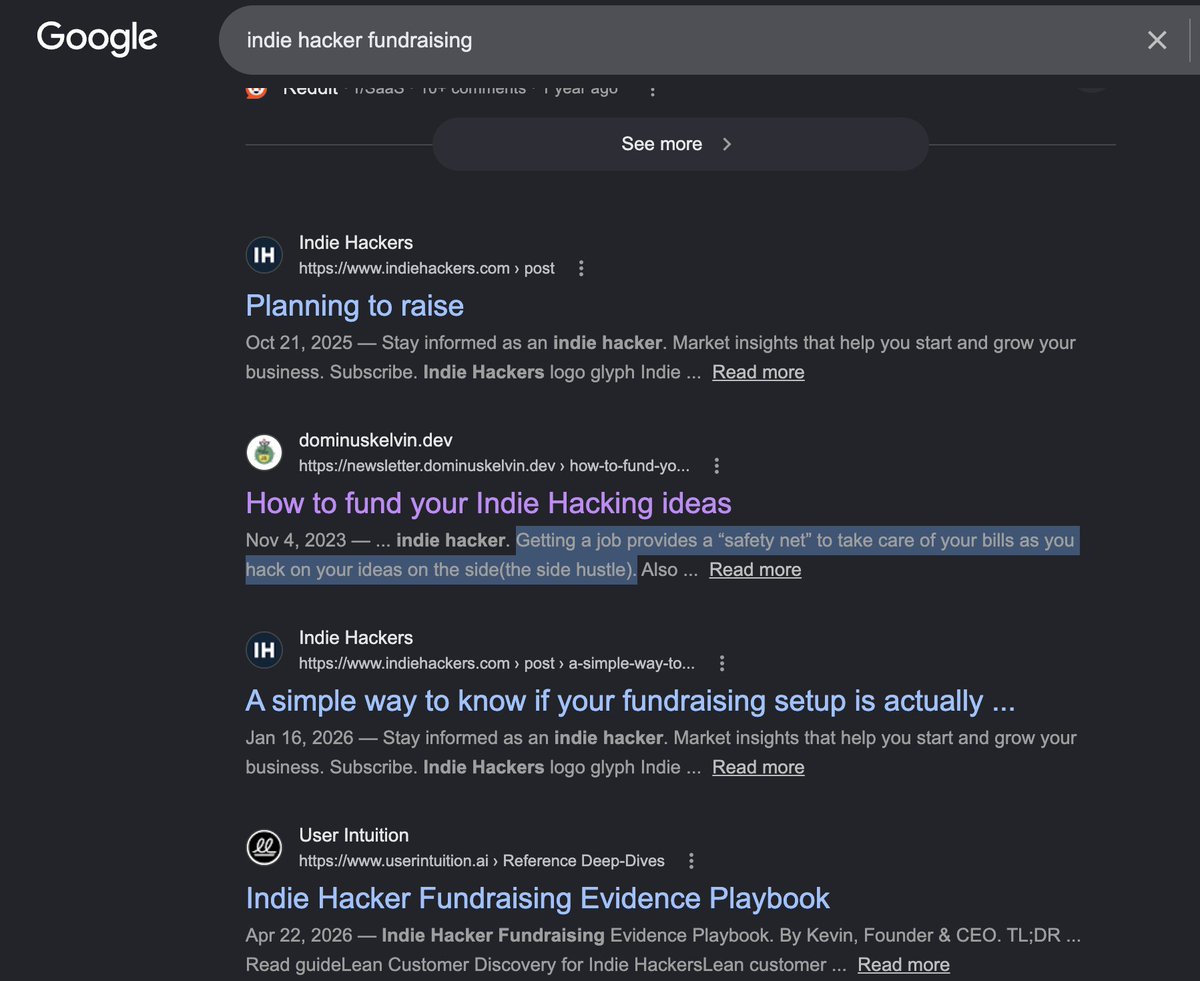Click Indie Hackers favicon beside Planning to raise

point(264,256)
